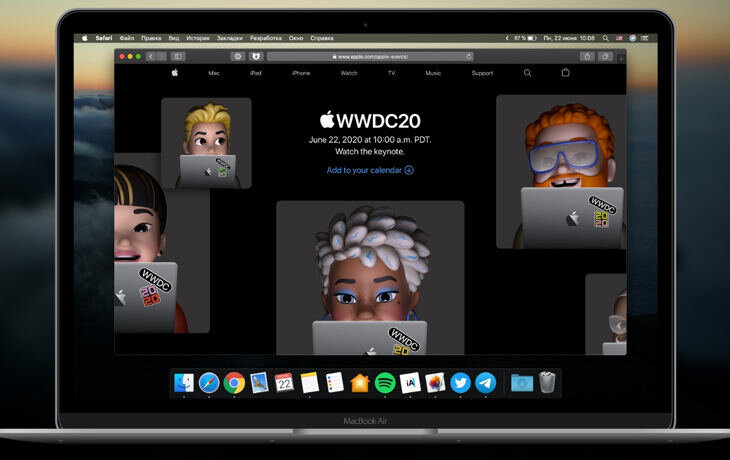Click the WWDC20 heading
Viewport: 730px width, 460px height.
tap(370, 121)
